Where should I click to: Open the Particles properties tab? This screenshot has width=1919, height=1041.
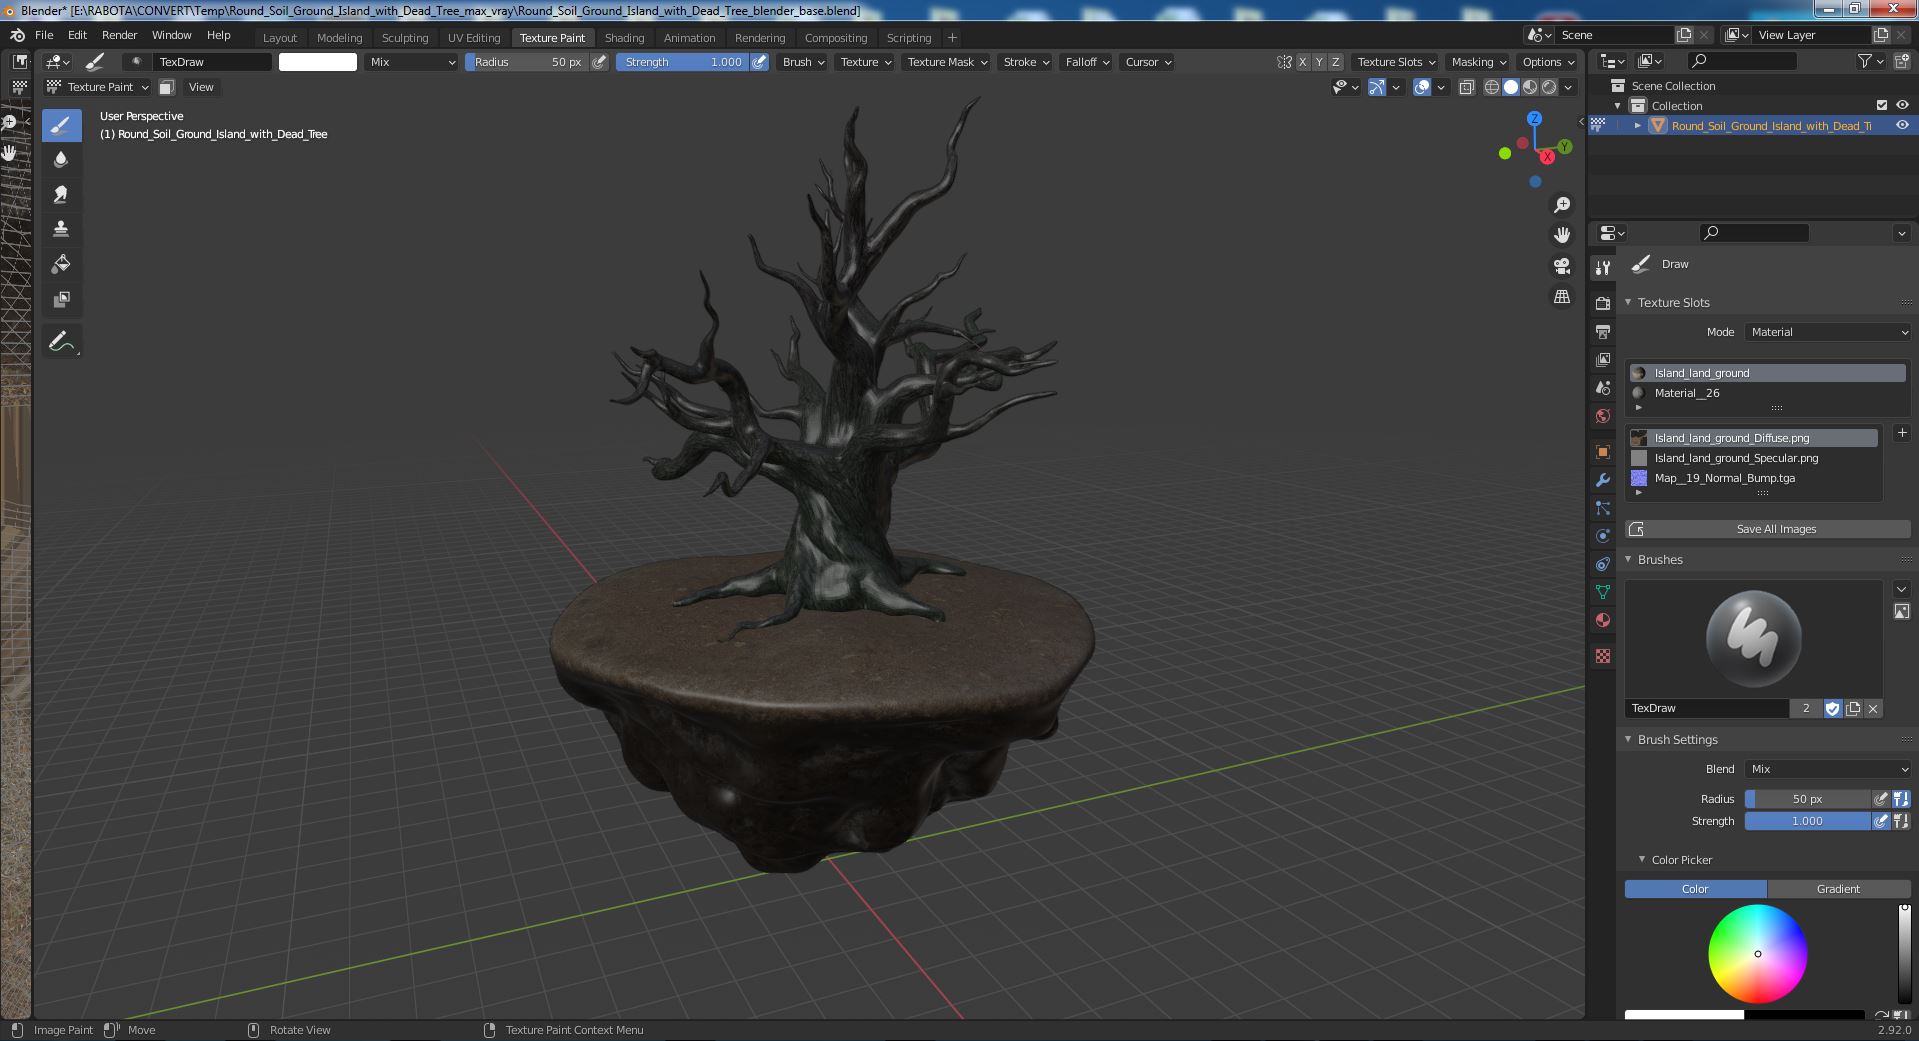coord(1603,508)
